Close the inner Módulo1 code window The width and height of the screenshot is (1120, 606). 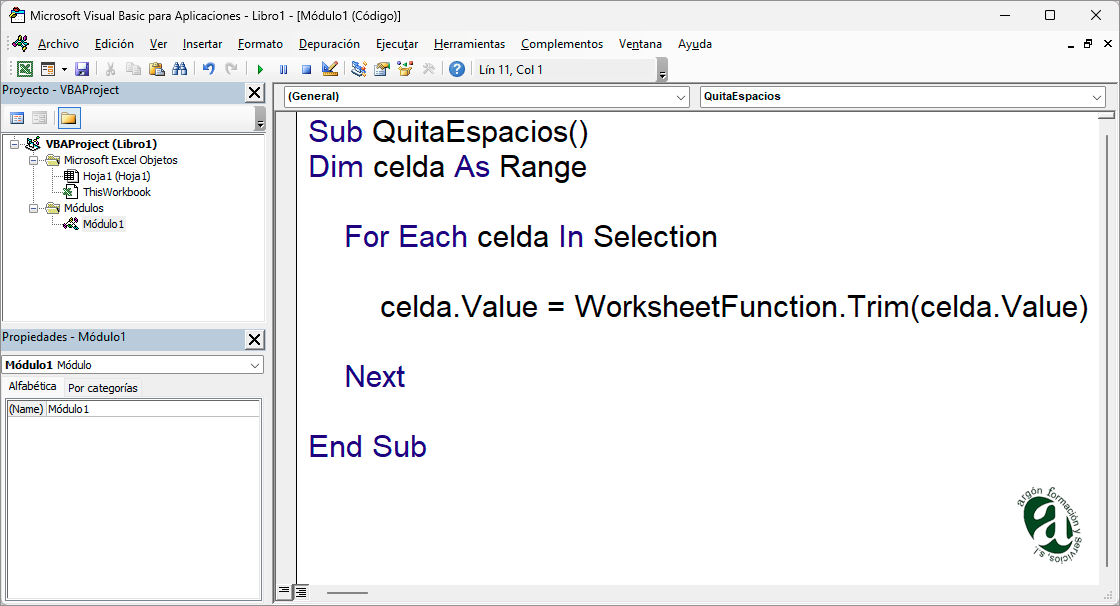pos(1107,44)
